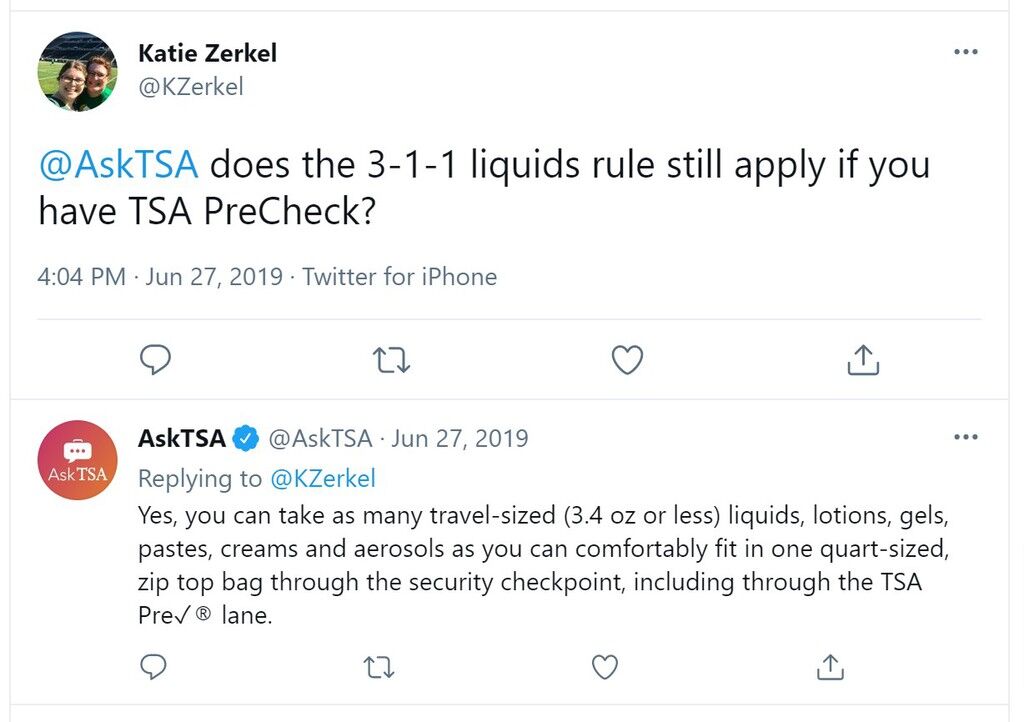Screen dimensions: 1024x722
Task: Retweet the AskTSA reply
Action: pos(378,668)
